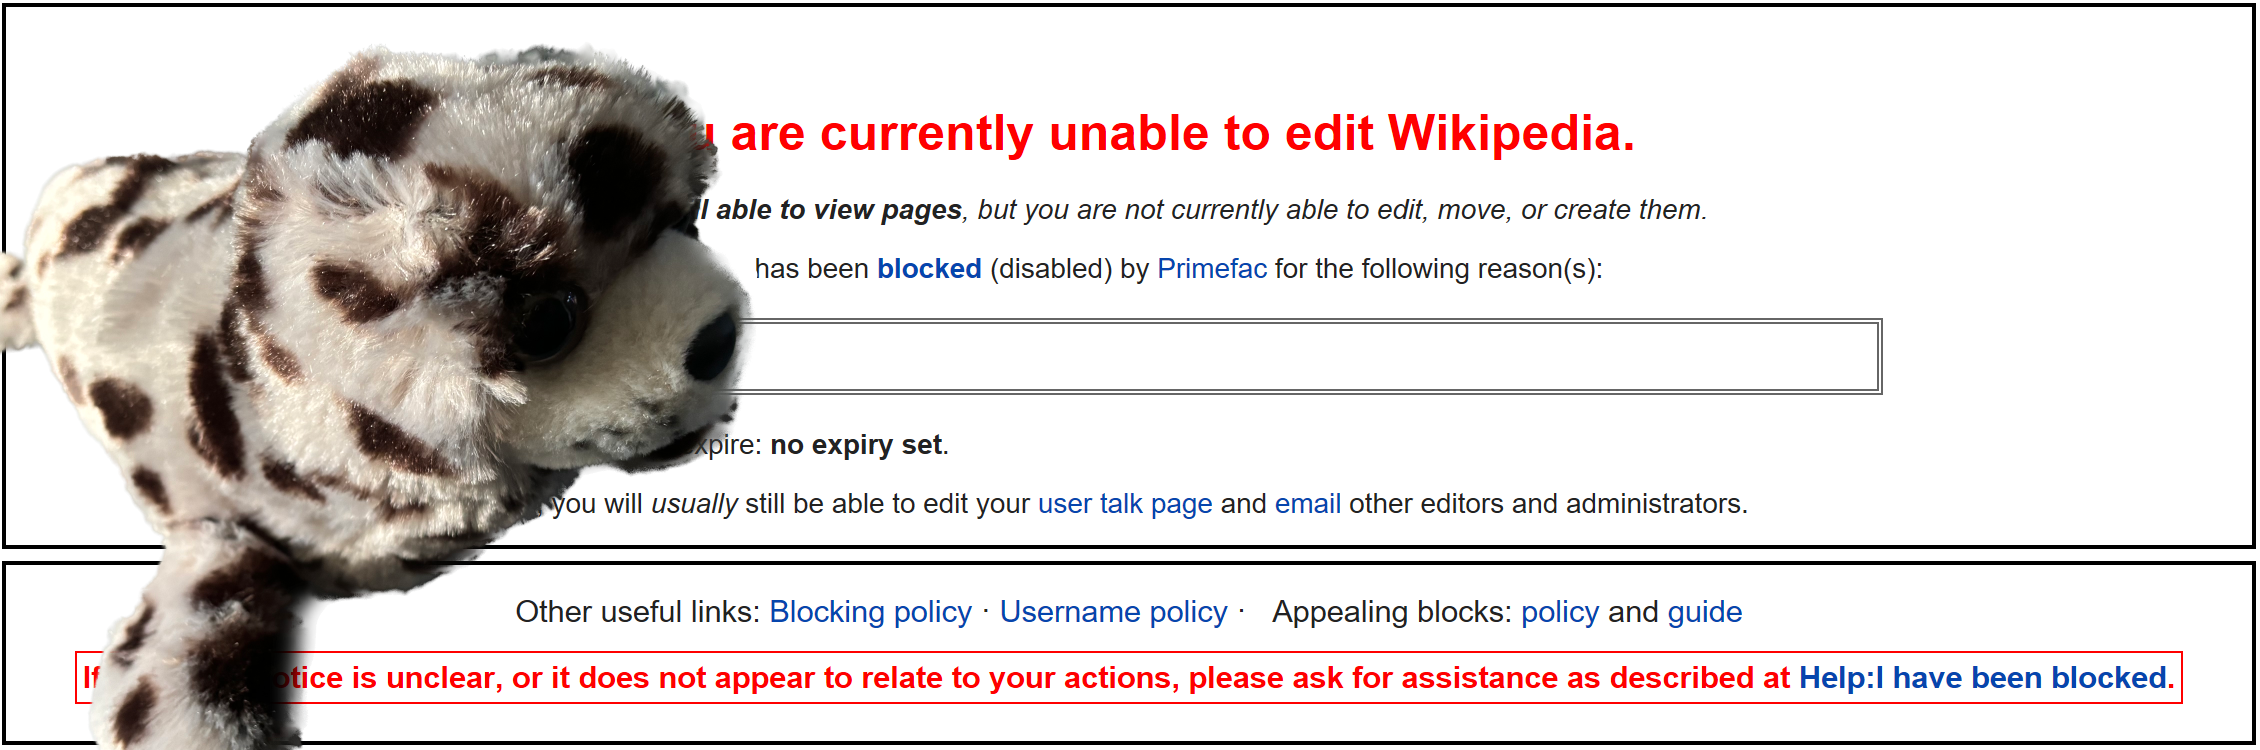This screenshot has width=2260, height=750.
Task: Open "Help:I have been blocked" link
Action: pyautogui.click(x=1984, y=678)
